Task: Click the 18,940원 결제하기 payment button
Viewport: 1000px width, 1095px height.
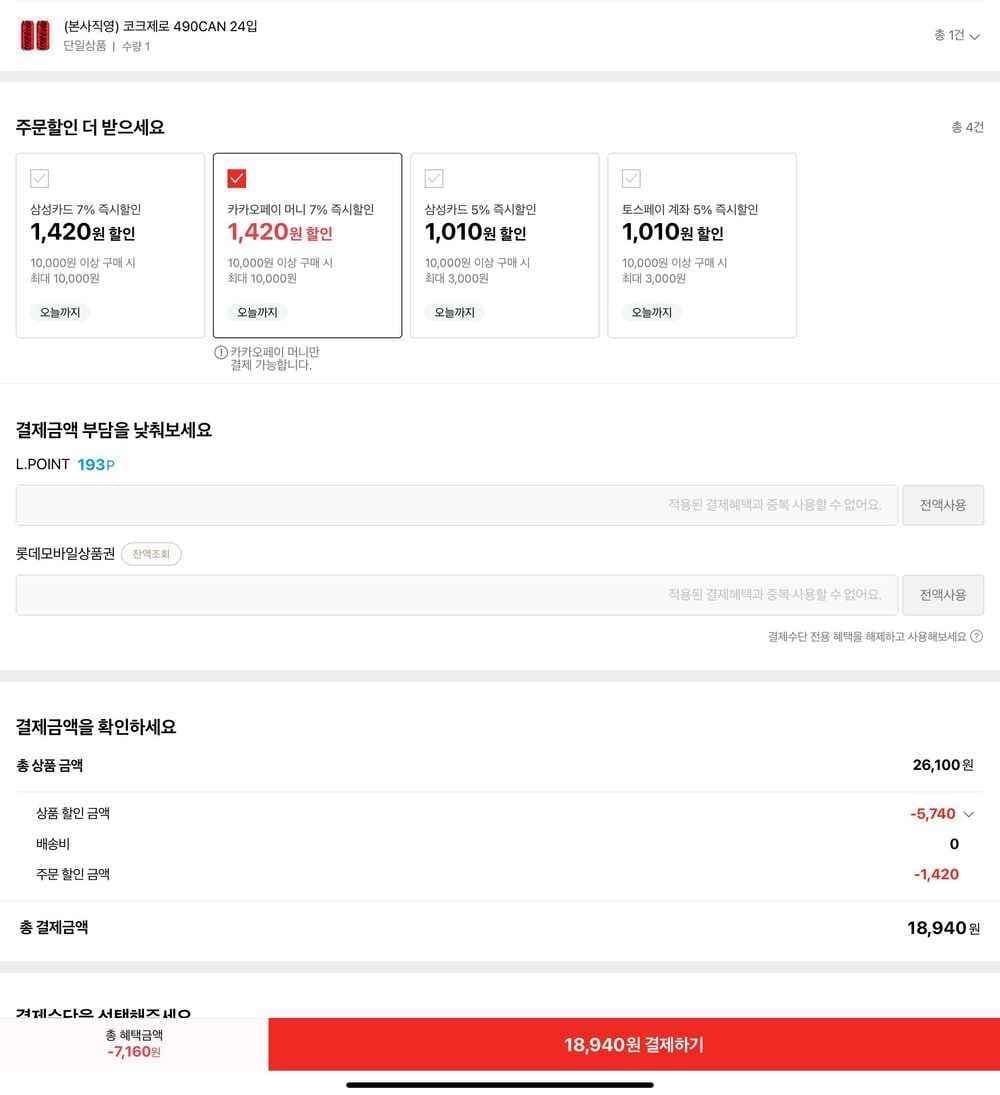Action: 634,1044
